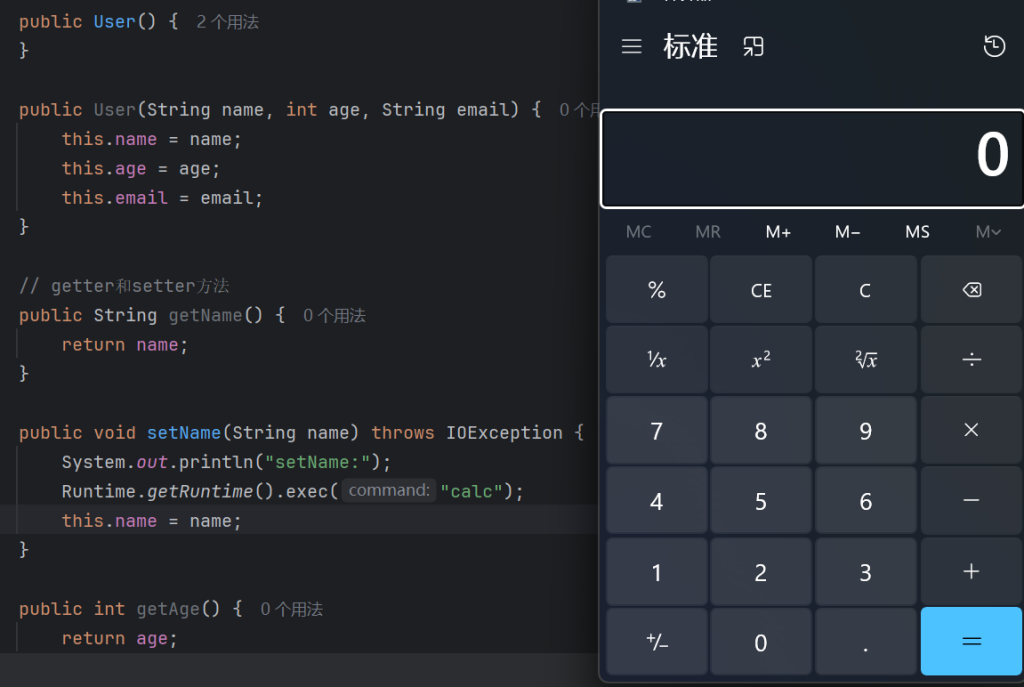The height and width of the screenshot is (687, 1024).
Task: Expand the memory list dropdown
Action: pyautogui.click(x=987, y=232)
